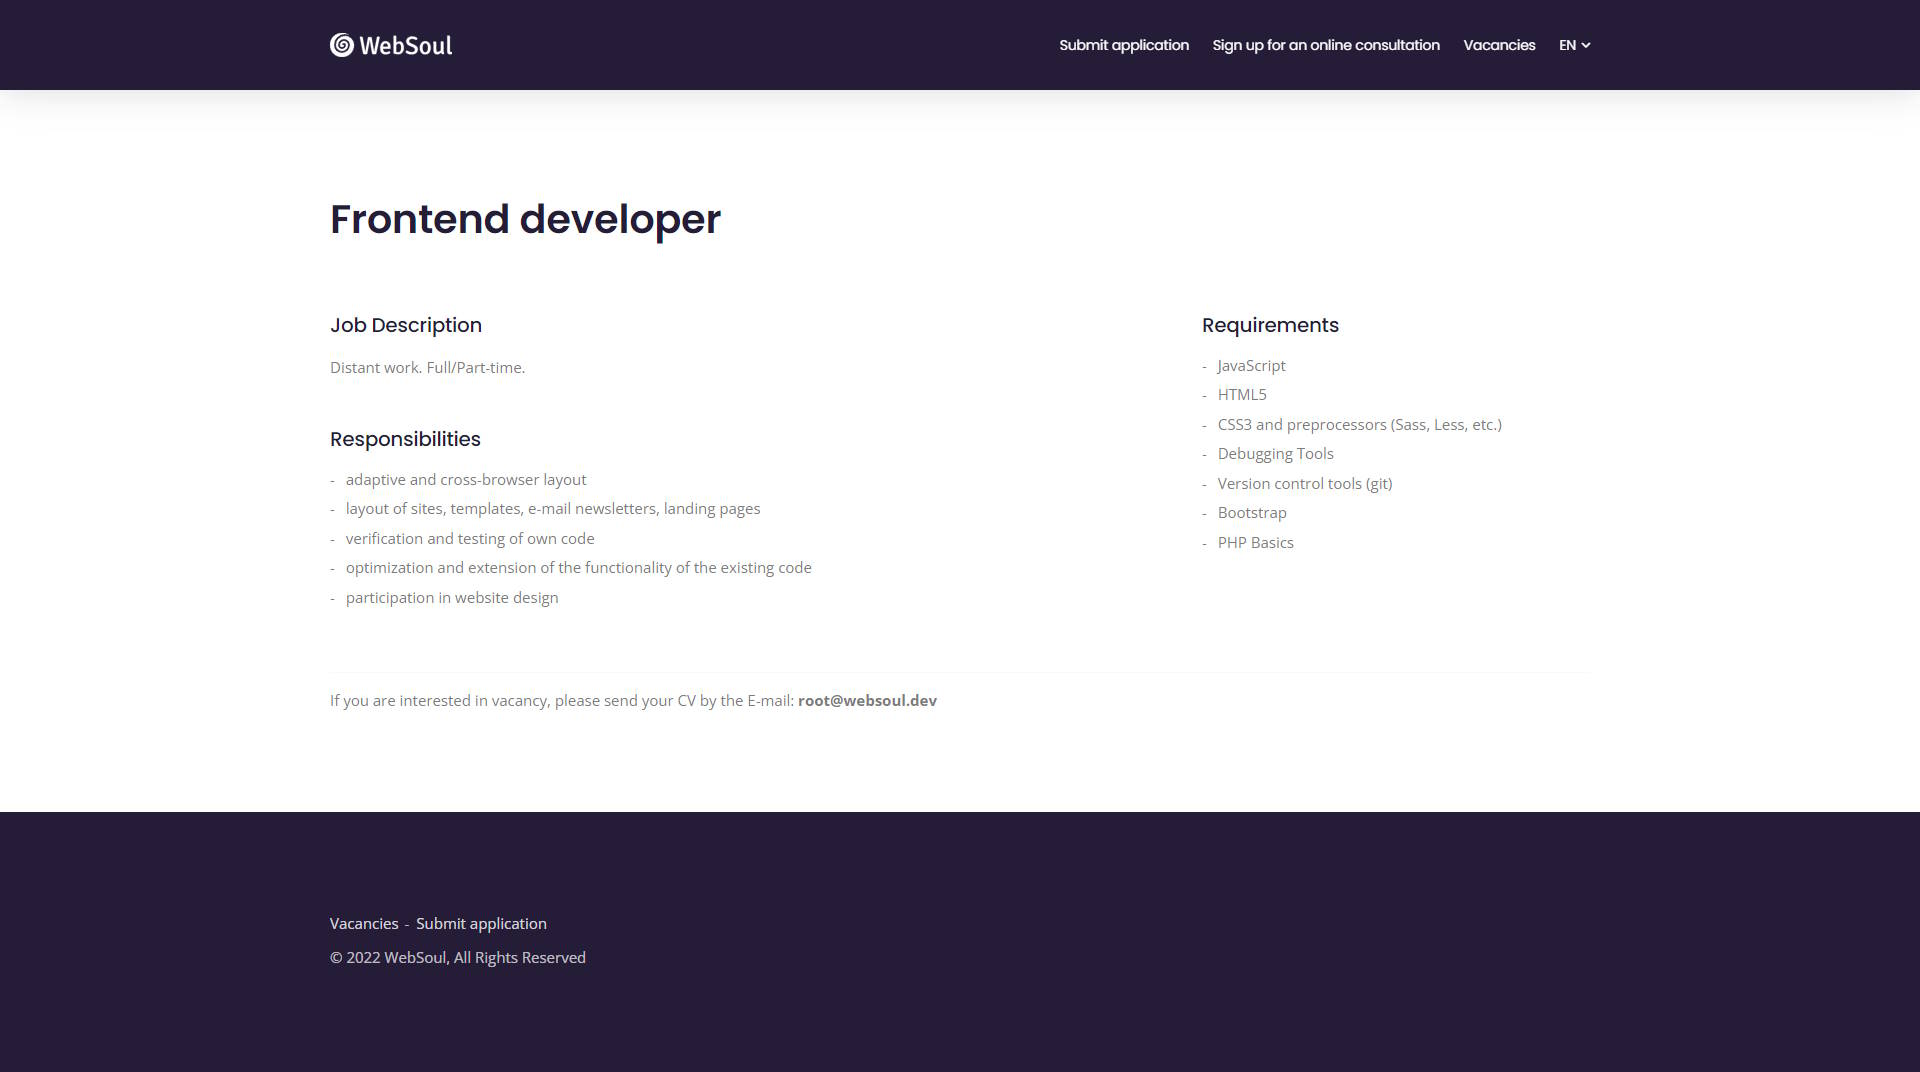This screenshot has width=1920, height=1072.
Task: Select the PHP Basics requirement
Action: coord(1255,542)
